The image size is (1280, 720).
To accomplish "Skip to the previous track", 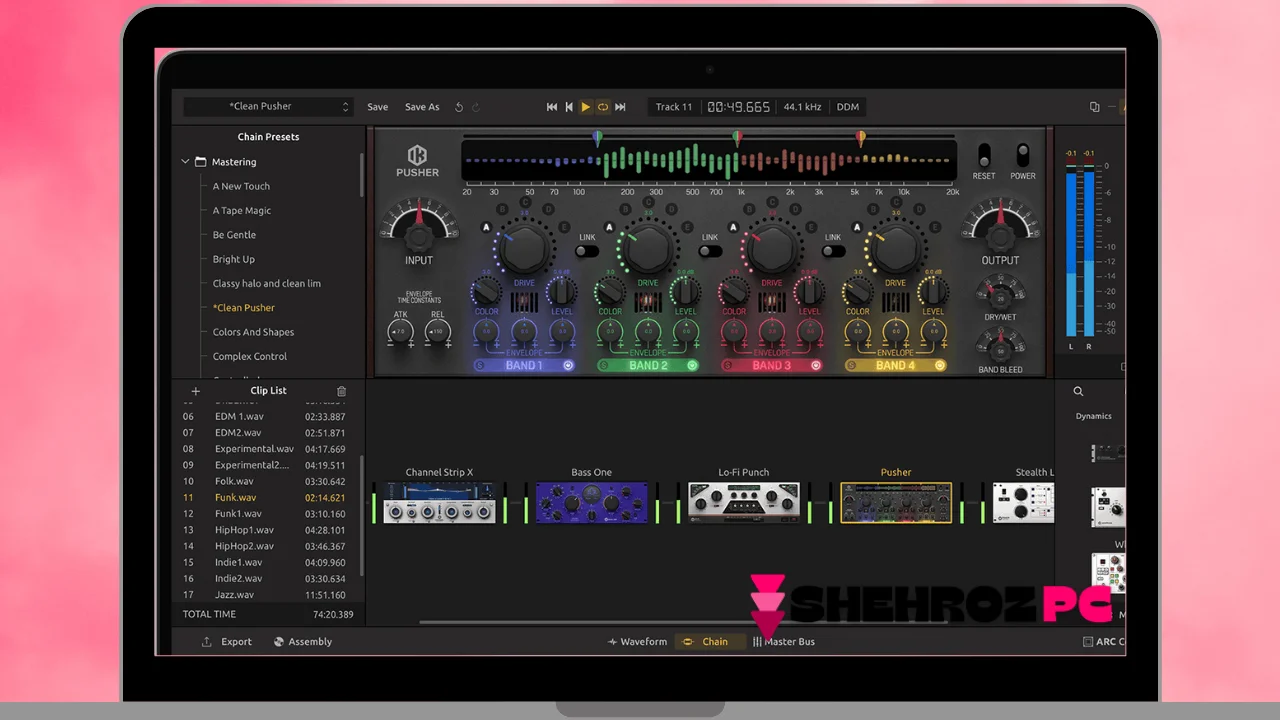I will tap(551, 107).
